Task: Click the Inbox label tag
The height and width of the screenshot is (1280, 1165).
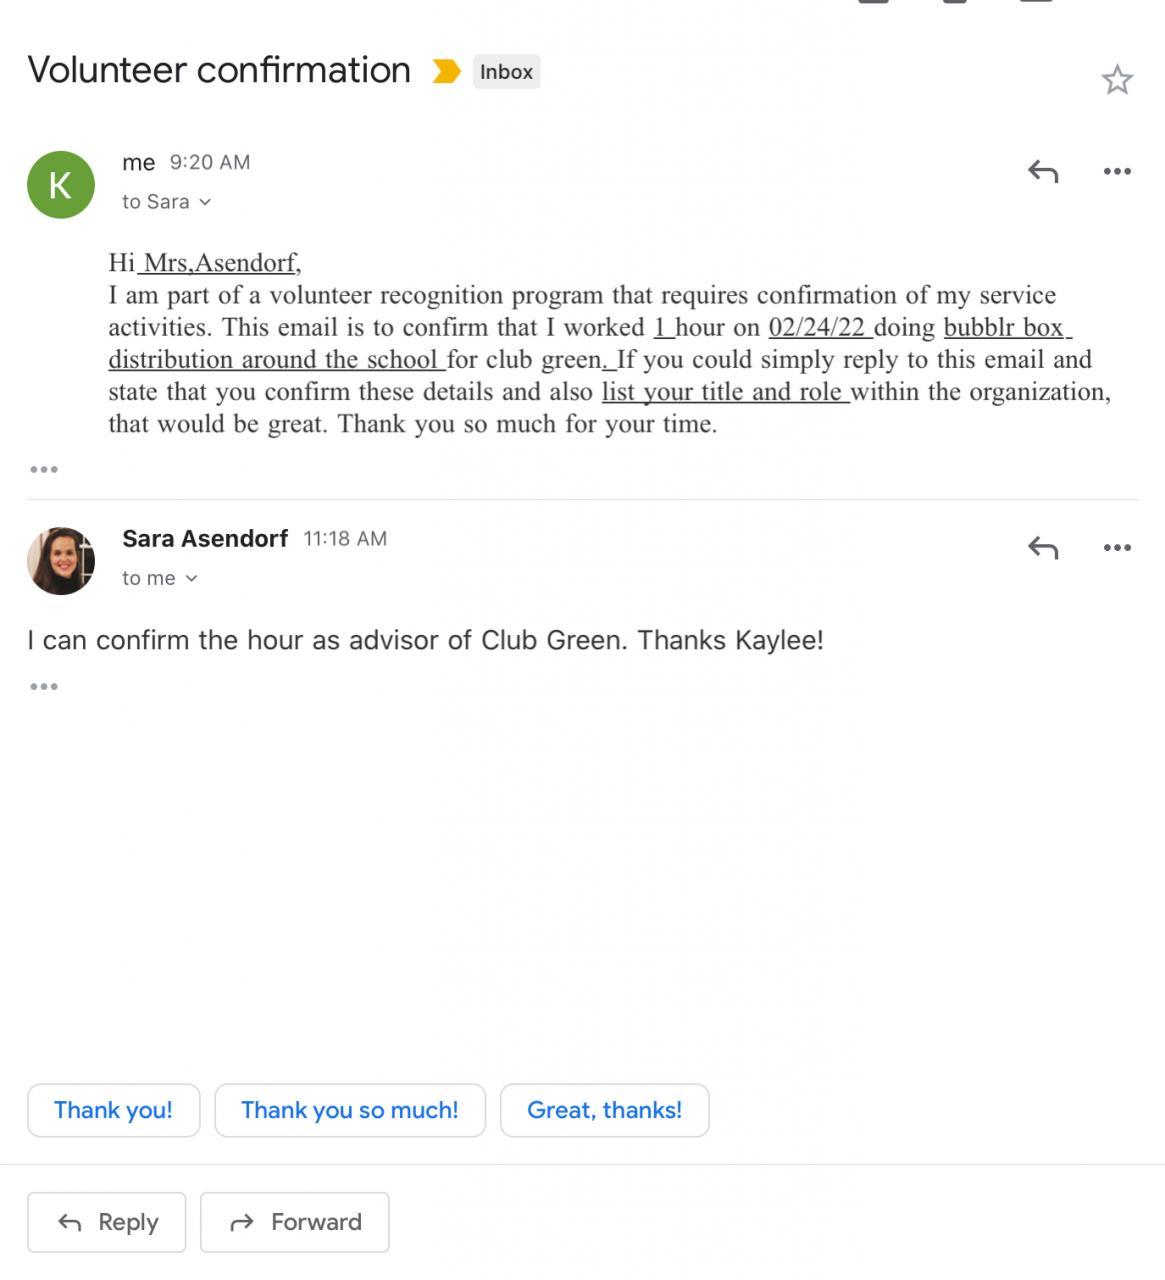Action: click(506, 72)
